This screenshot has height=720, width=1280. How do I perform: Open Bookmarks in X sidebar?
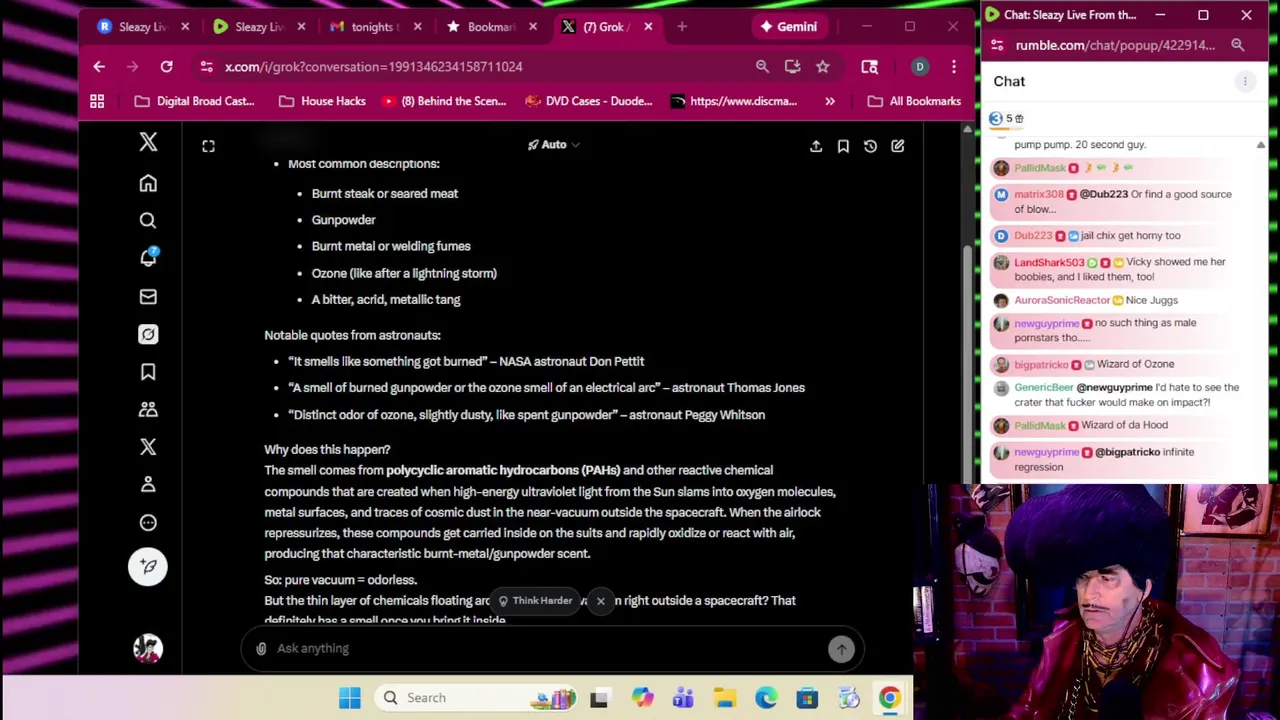[x=148, y=372]
